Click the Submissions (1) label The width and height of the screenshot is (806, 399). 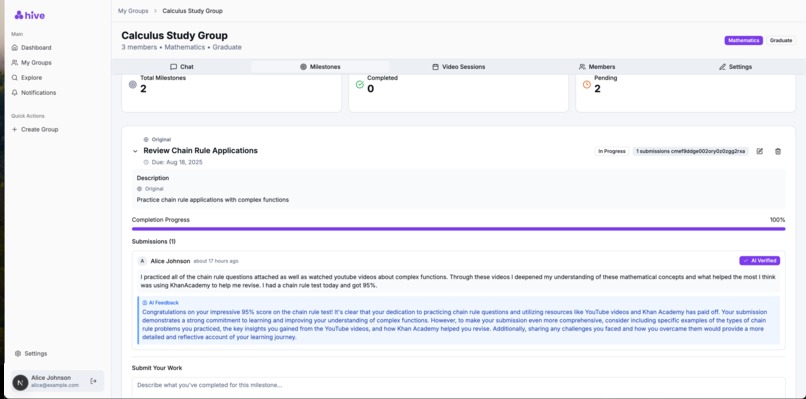pos(154,241)
